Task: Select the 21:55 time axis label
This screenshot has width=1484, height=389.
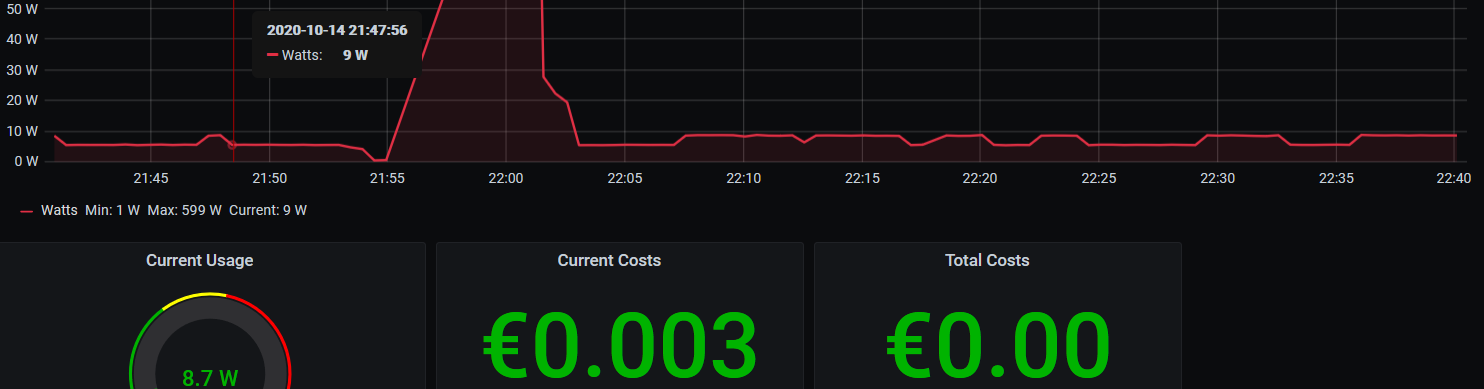Action: (387, 178)
